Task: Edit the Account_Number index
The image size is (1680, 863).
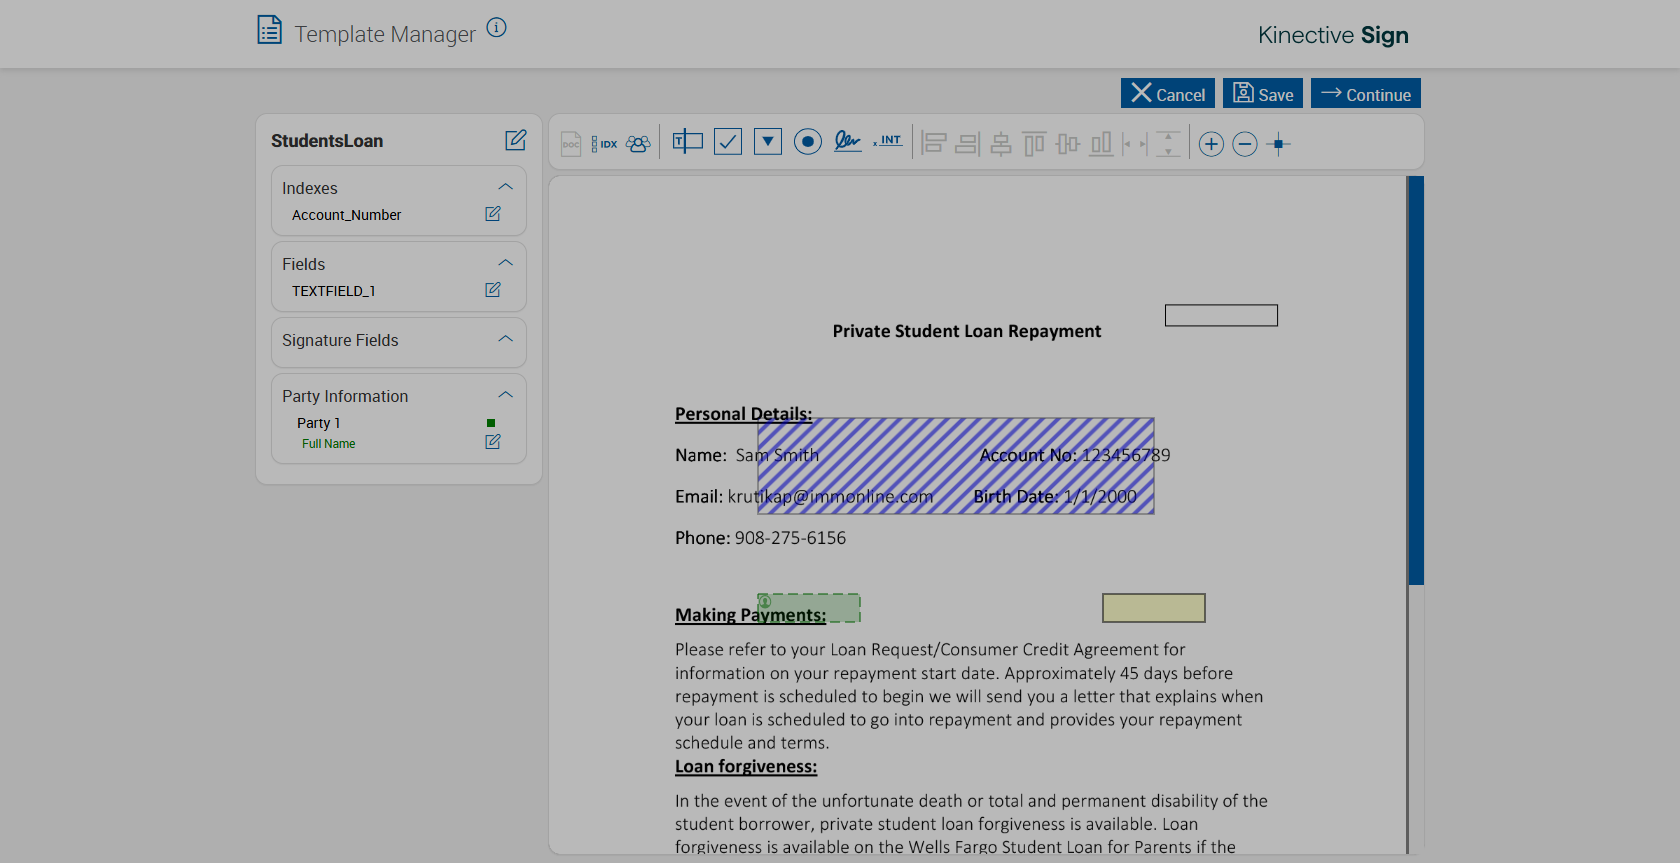Action: [493, 214]
